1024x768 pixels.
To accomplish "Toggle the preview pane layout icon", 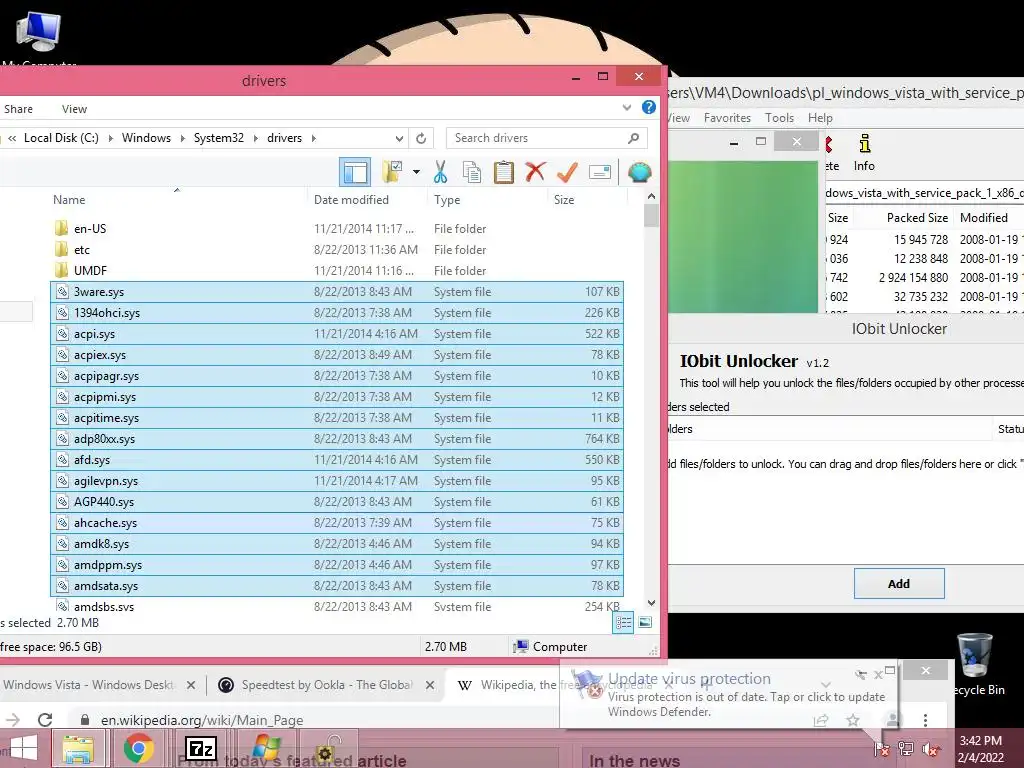I will 355,172.
